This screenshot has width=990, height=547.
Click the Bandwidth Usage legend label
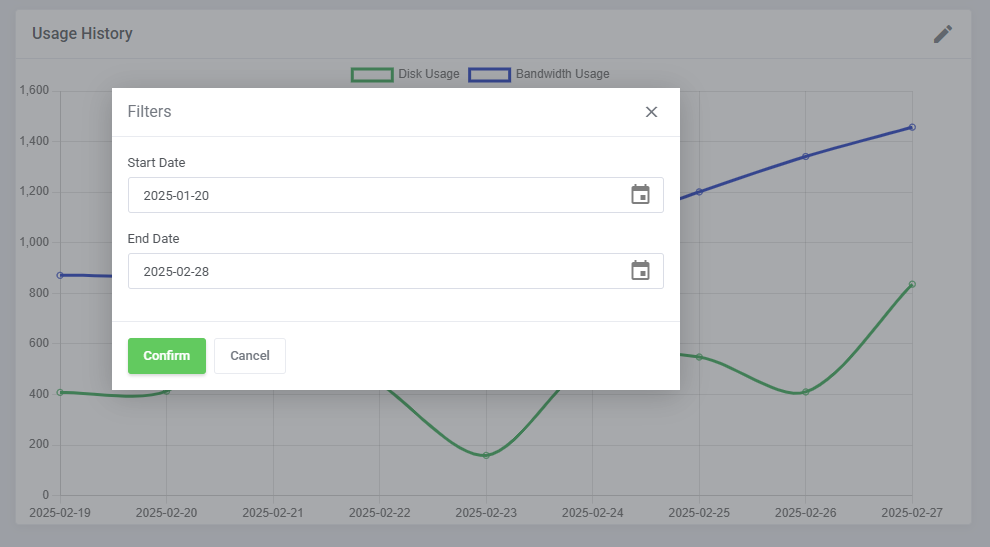click(x=563, y=74)
